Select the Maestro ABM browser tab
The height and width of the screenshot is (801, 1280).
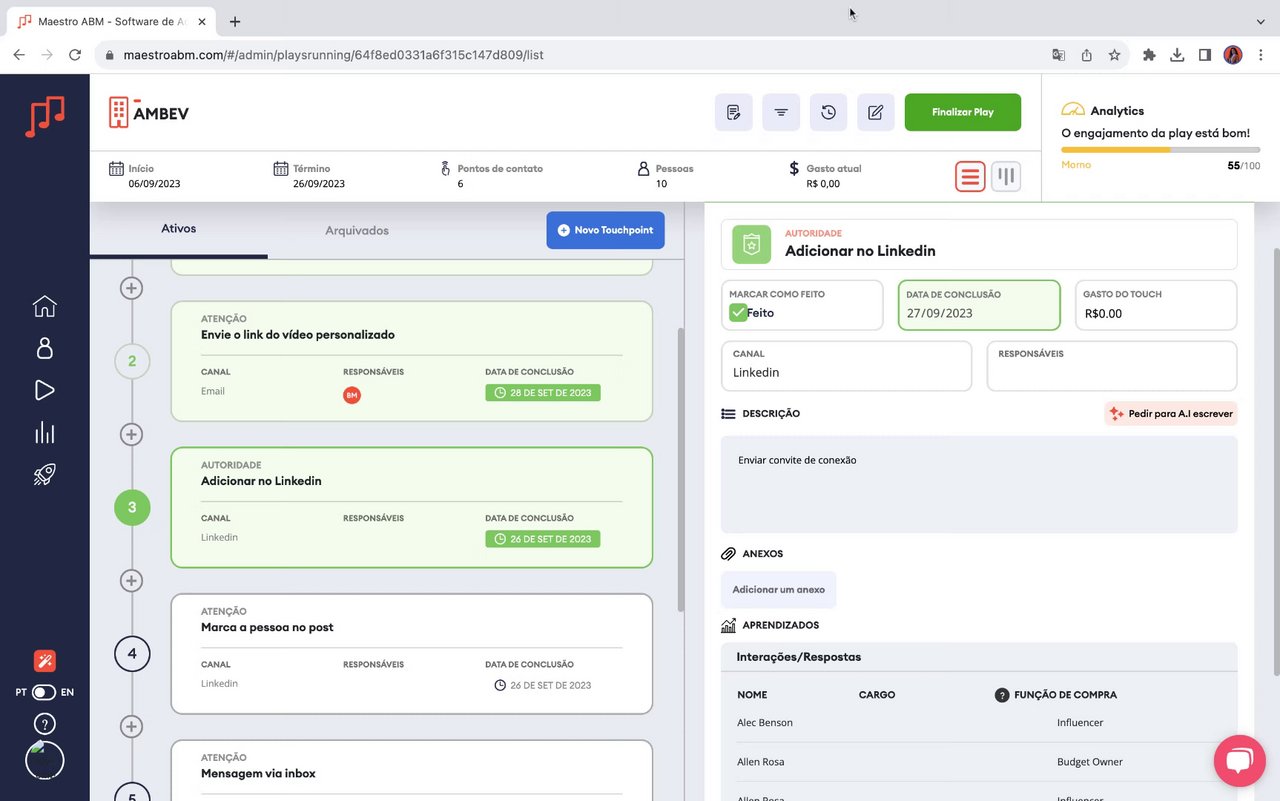click(113, 21)
